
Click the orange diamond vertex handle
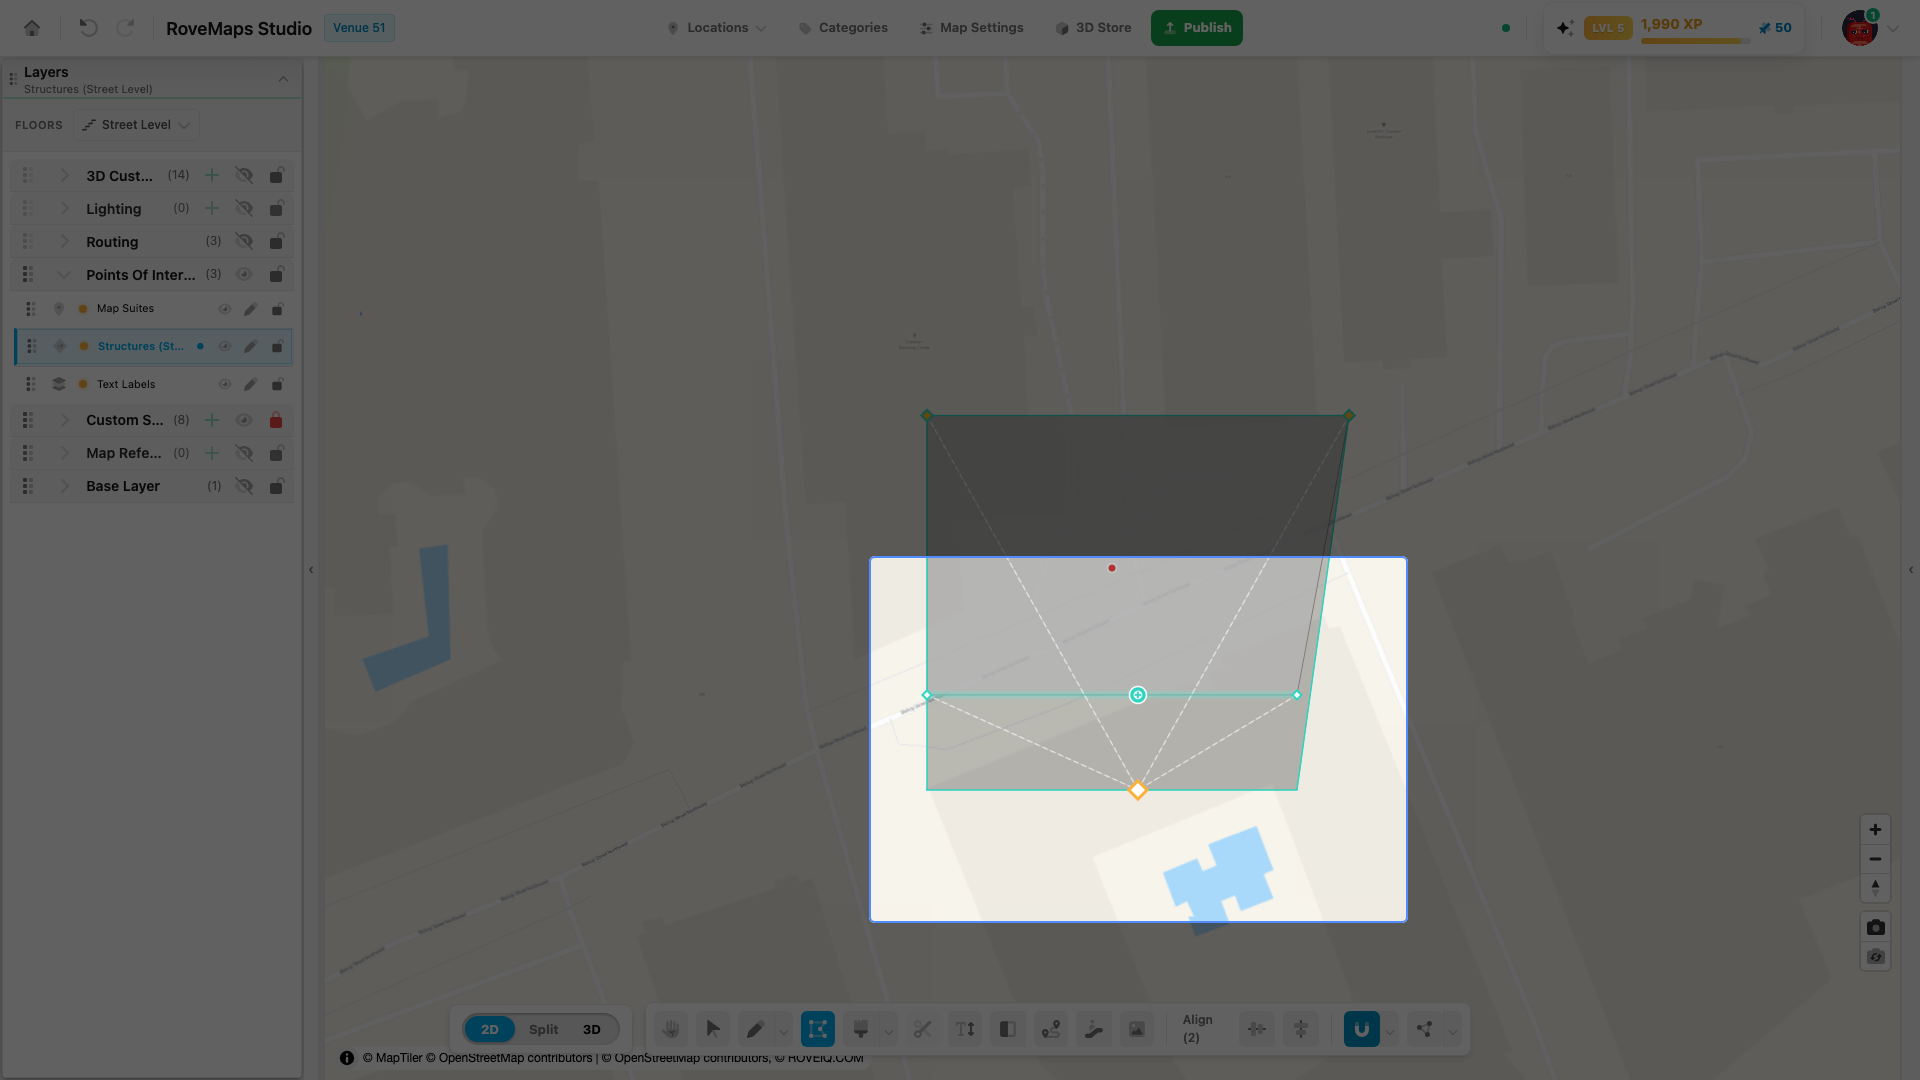[1137, 790]
